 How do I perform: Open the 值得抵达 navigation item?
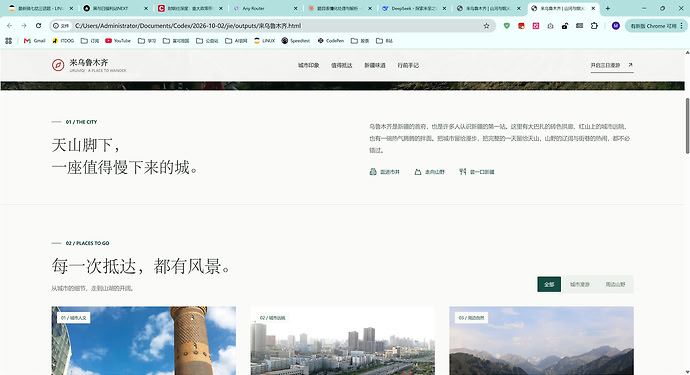341,65
